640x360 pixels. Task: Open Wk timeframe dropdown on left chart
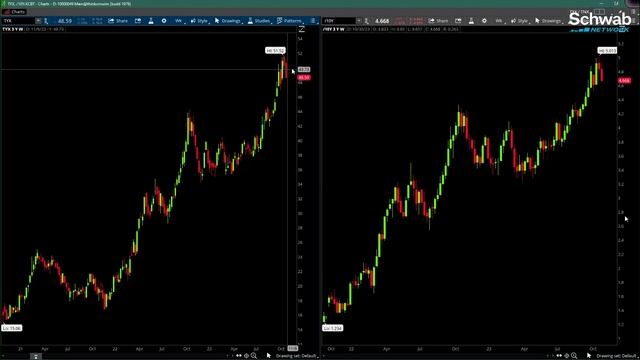(179, 21)
